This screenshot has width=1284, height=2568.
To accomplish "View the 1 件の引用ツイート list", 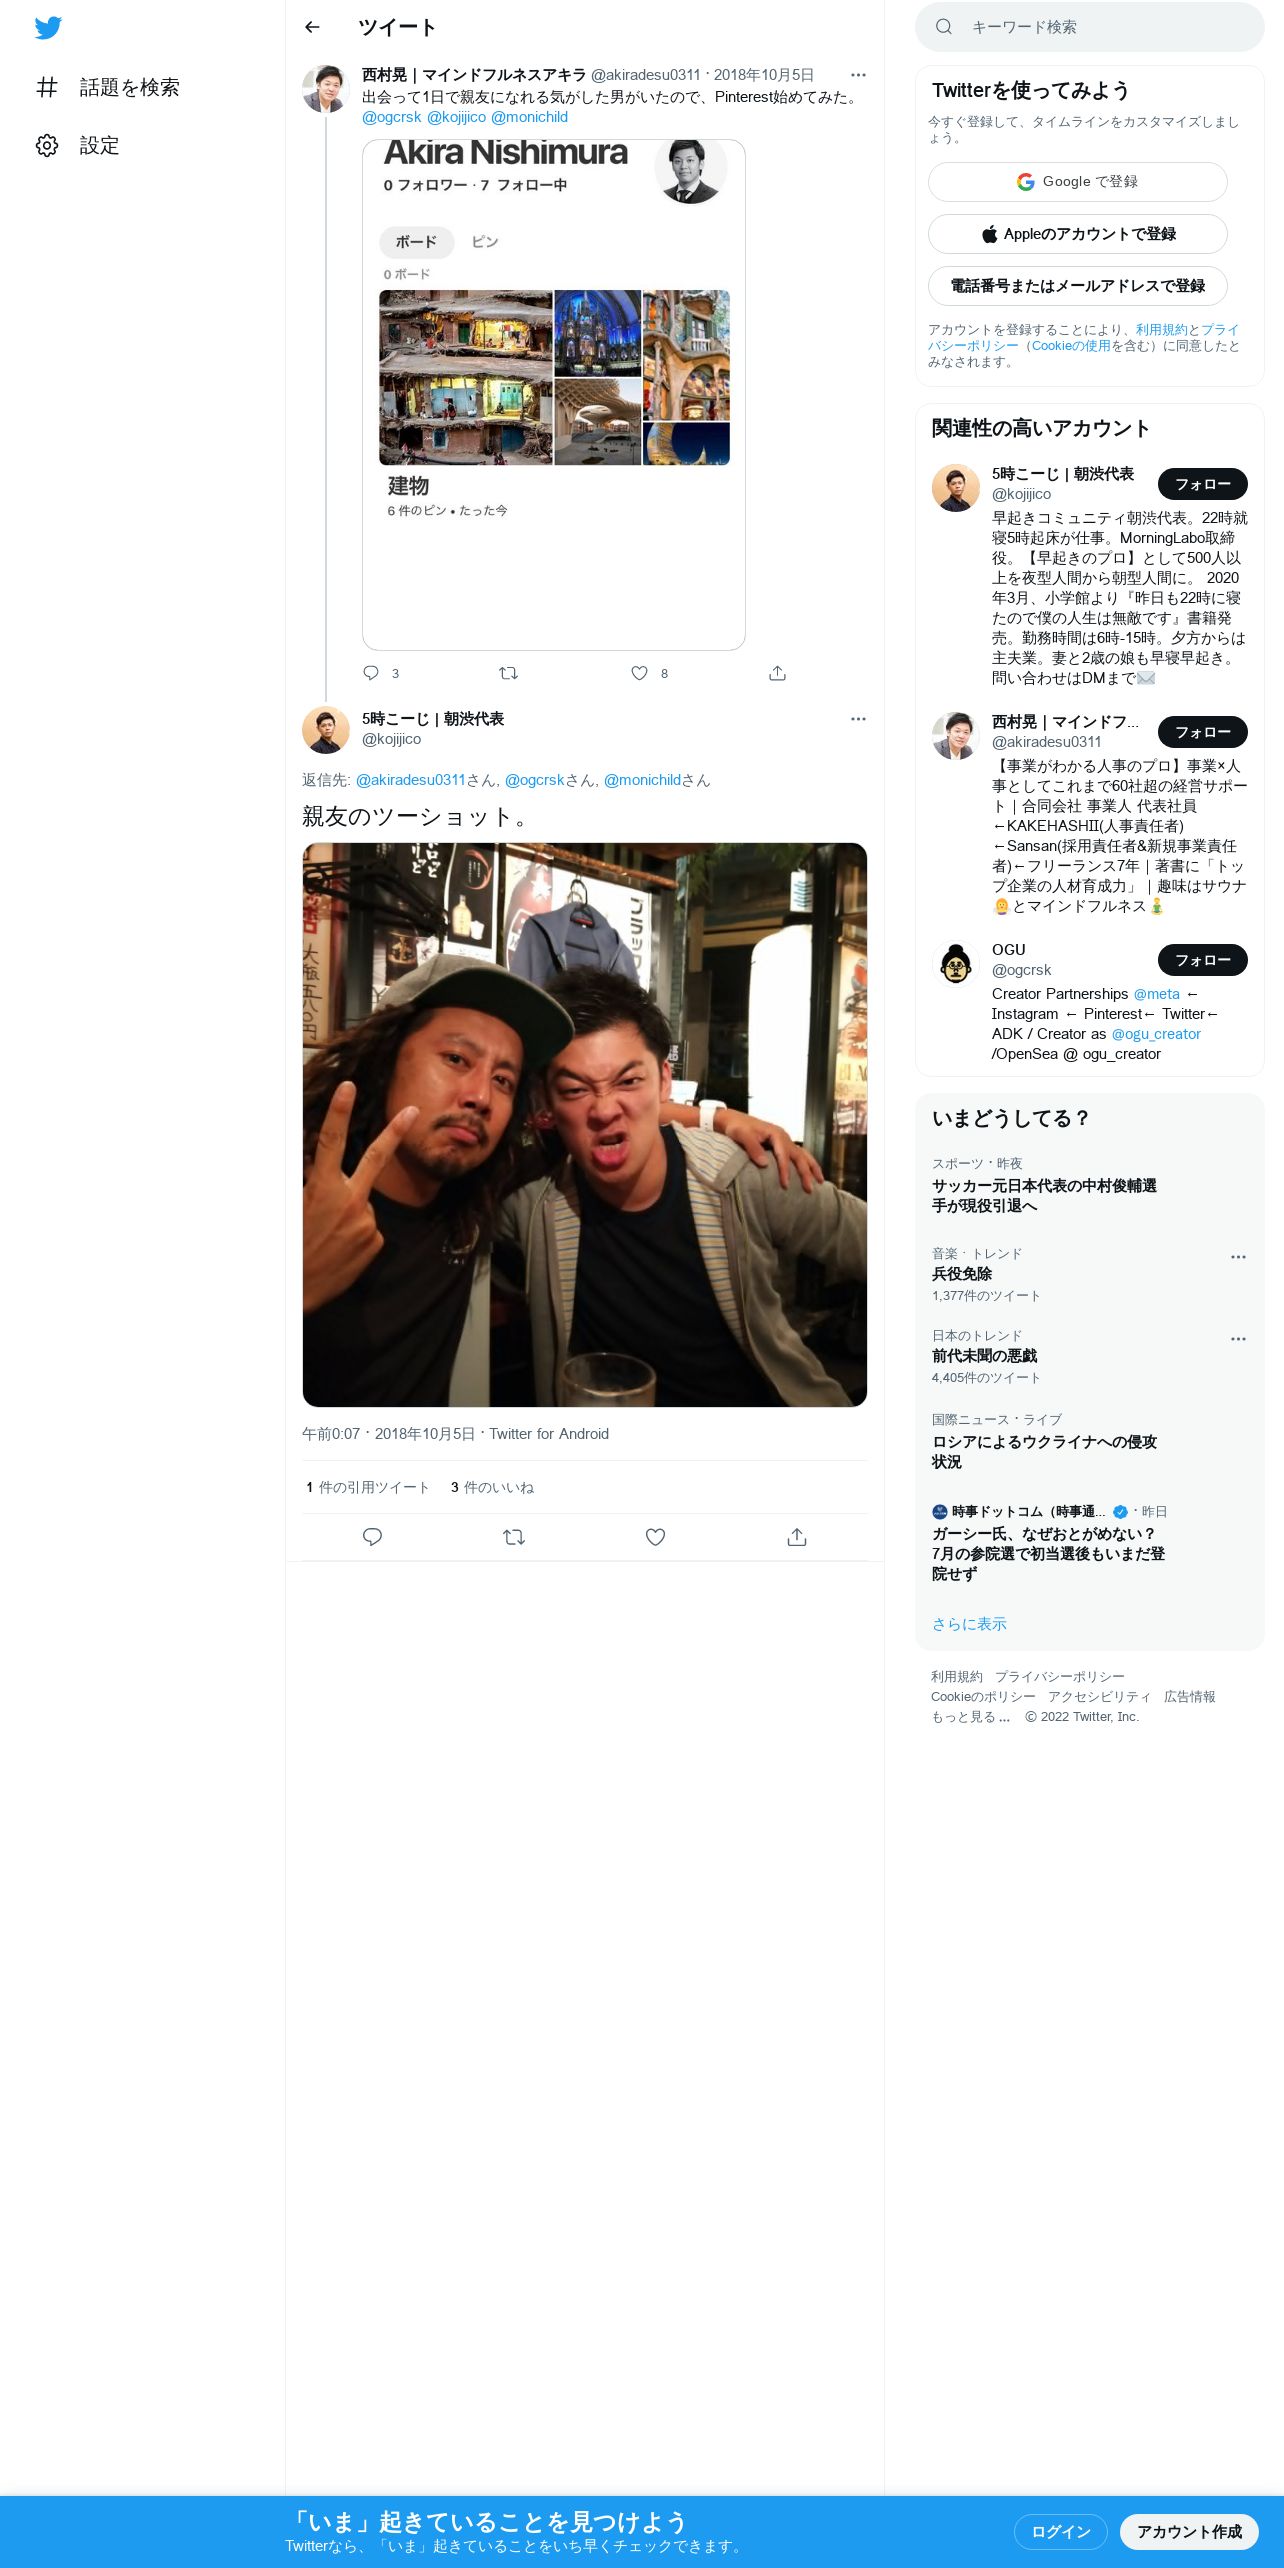I will 367,1488.
